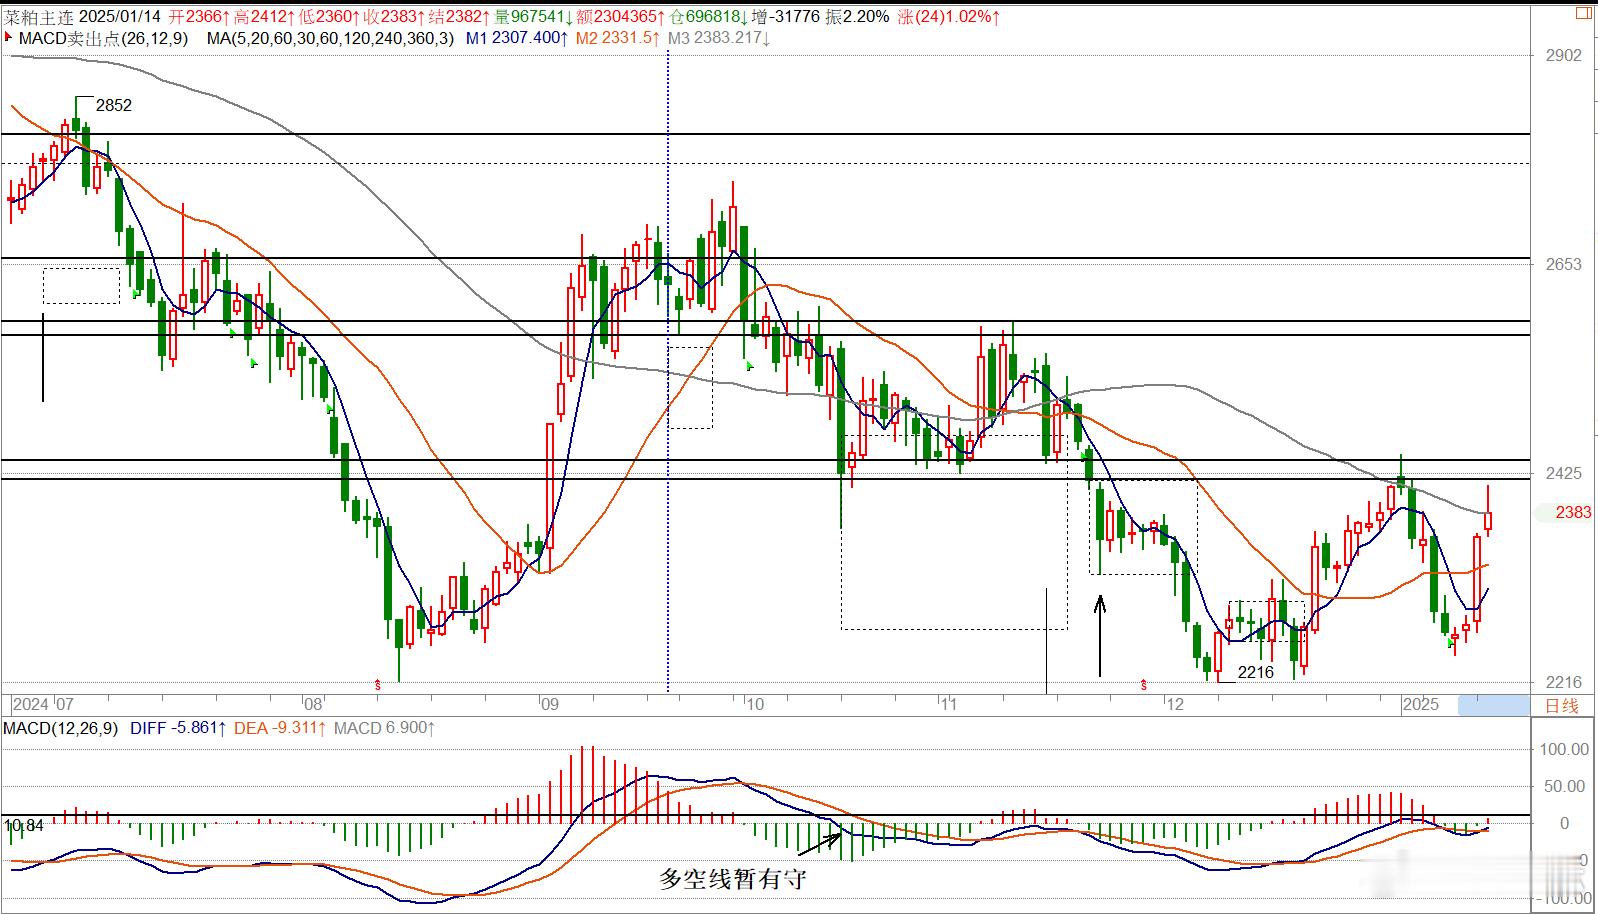Click the 100.00 MACD axis label
The width and height of the screenshot is (1598, 914).
(x=1564, y=749)
